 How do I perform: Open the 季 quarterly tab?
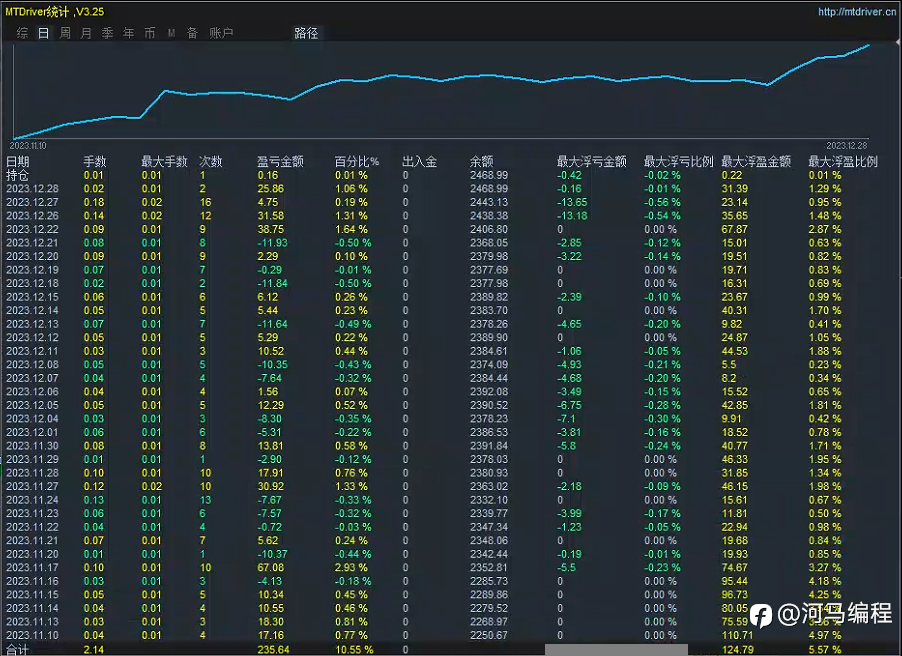click(107, 33)
